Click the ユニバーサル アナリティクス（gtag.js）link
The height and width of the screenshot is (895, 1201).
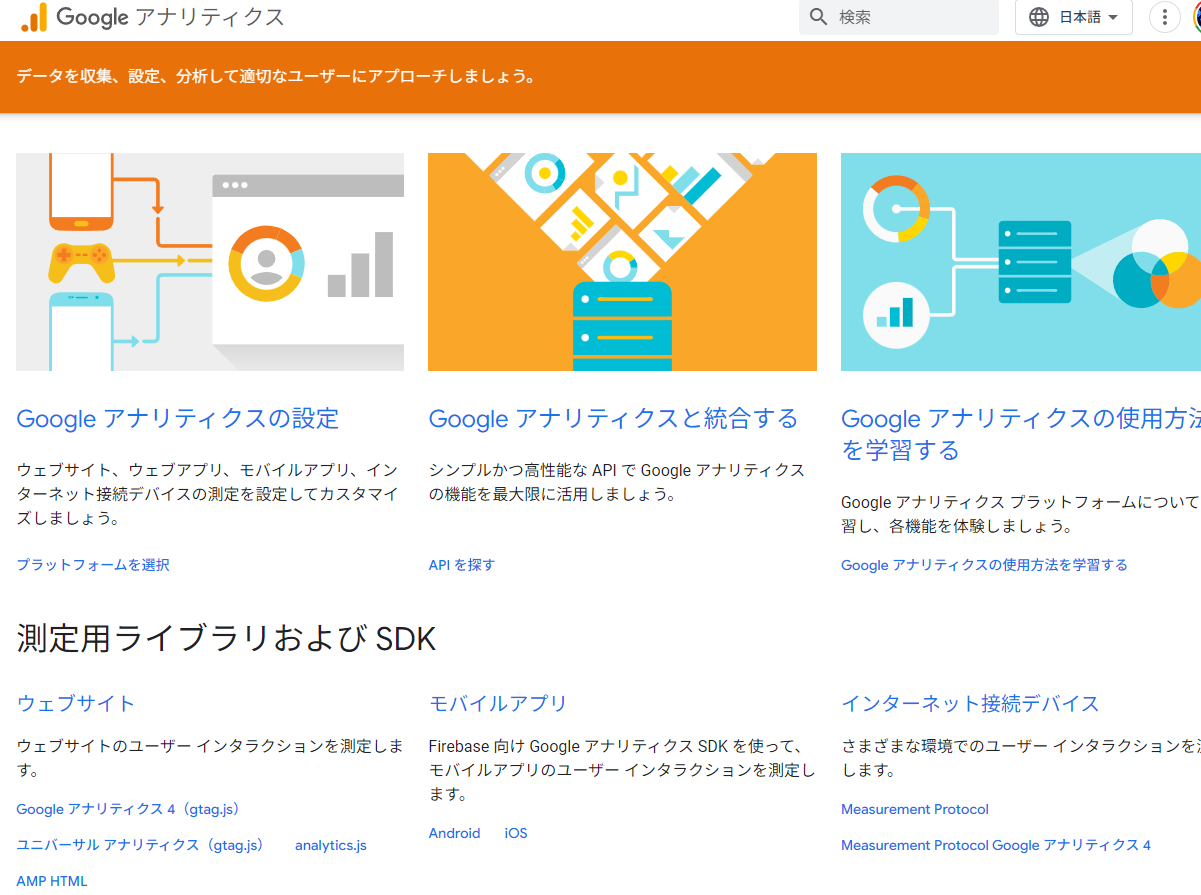(141, 845)
